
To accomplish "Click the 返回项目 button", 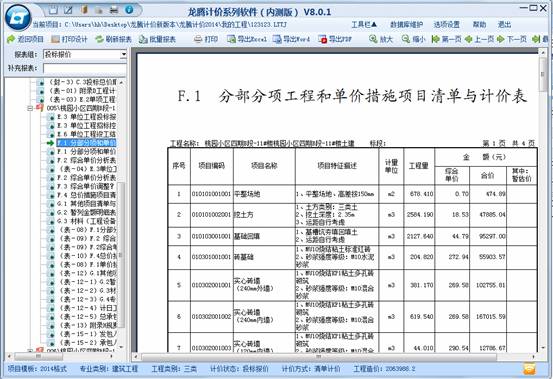I will point(25,39).
